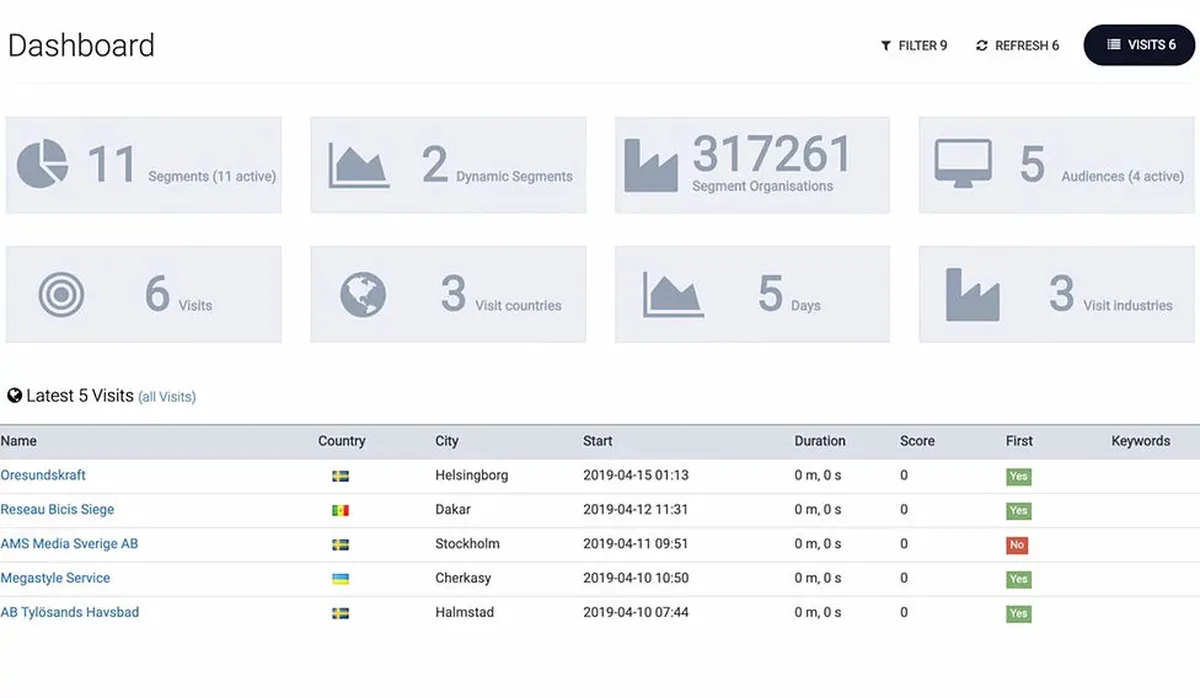Click the pie chart icon on Segments card
This screenshot has width=1200, height=698.
[43, 164]
